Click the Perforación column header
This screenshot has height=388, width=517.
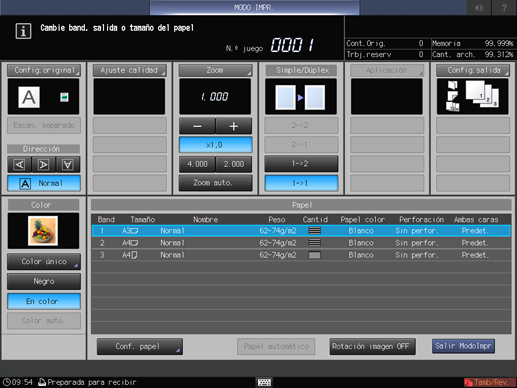point(421,220)
